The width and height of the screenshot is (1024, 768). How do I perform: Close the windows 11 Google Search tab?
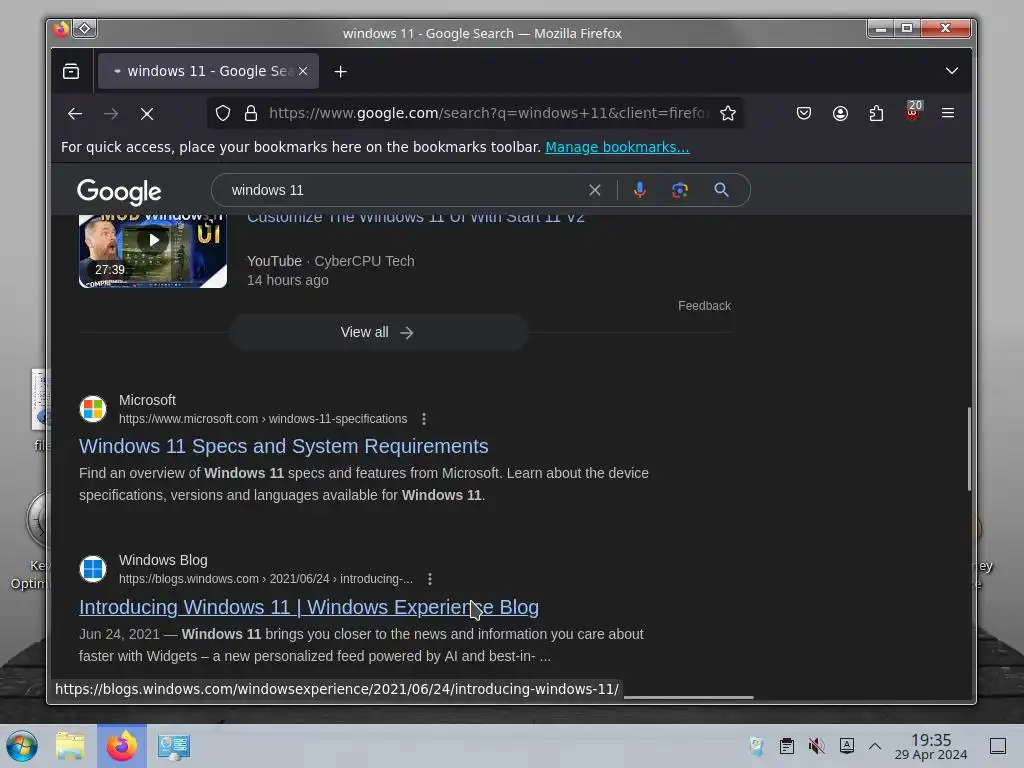point(303,71)
